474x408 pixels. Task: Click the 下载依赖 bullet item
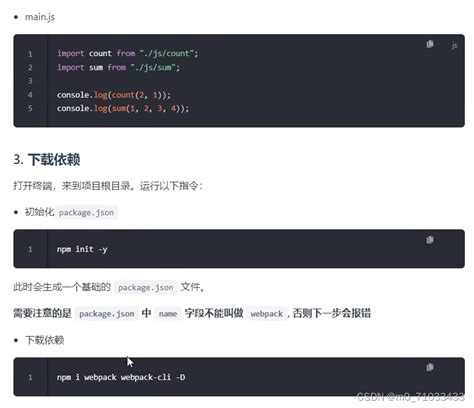click(45, 340)
